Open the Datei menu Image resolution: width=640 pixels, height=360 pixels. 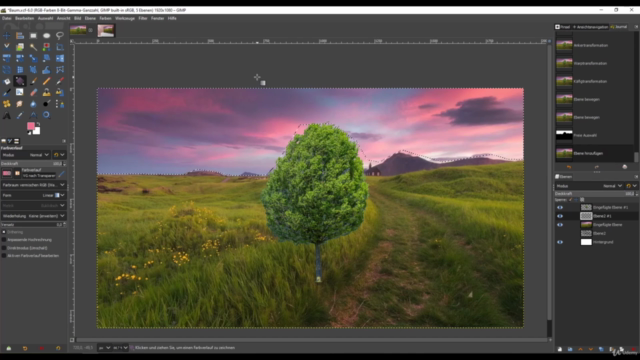point(7,18)
